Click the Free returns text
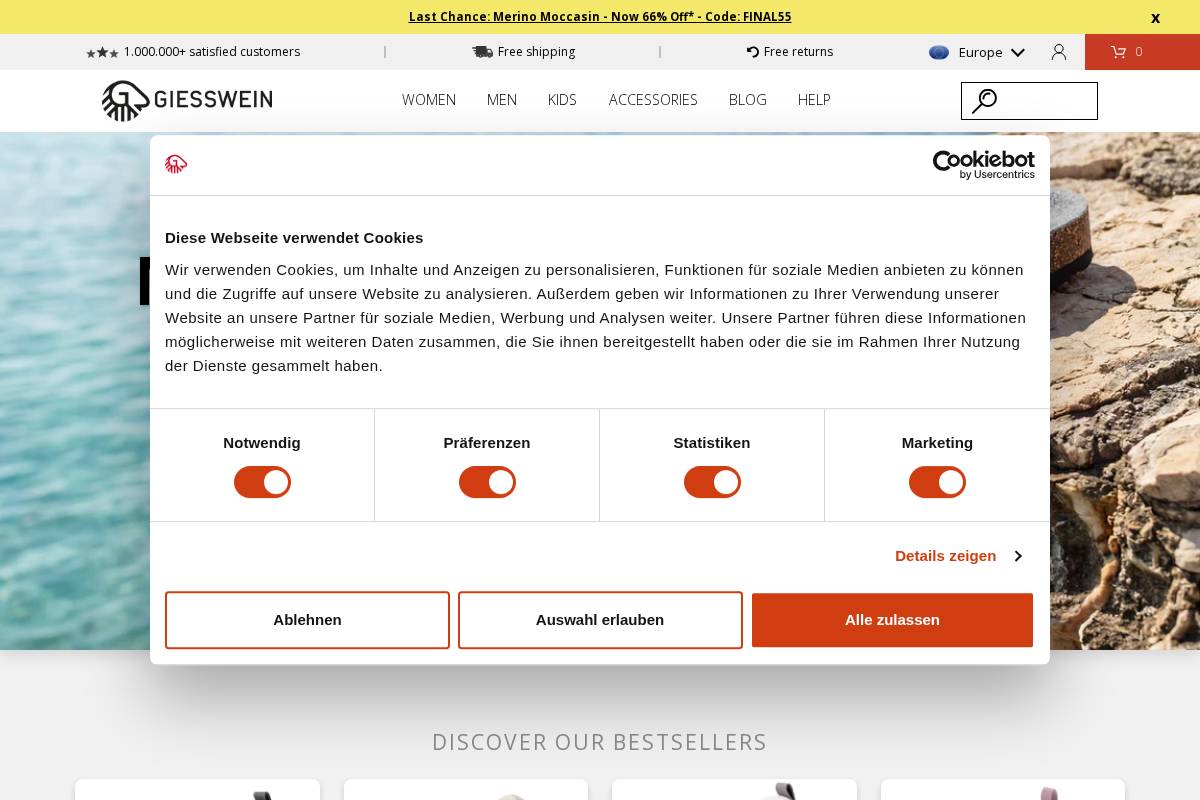The width and height of the screenshot is (1200, 800). tap(798, 52)
